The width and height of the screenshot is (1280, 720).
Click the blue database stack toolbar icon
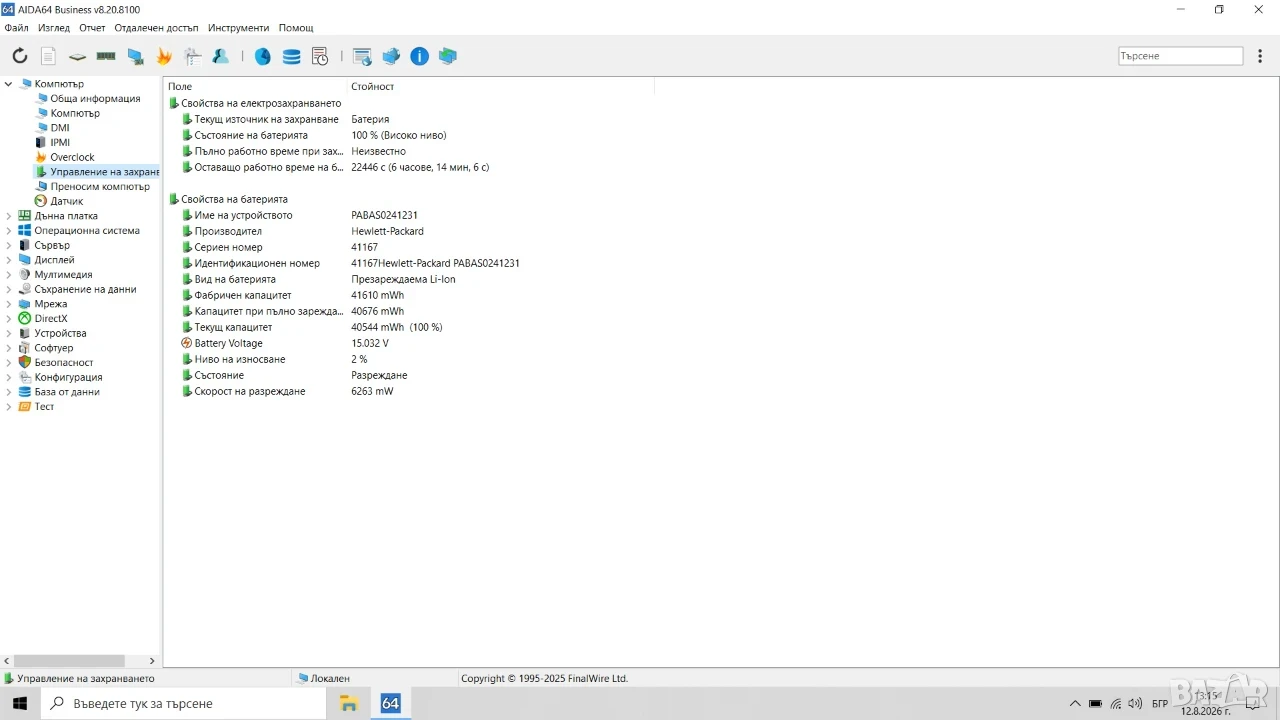pyautogui.click(x=291, y=56)
